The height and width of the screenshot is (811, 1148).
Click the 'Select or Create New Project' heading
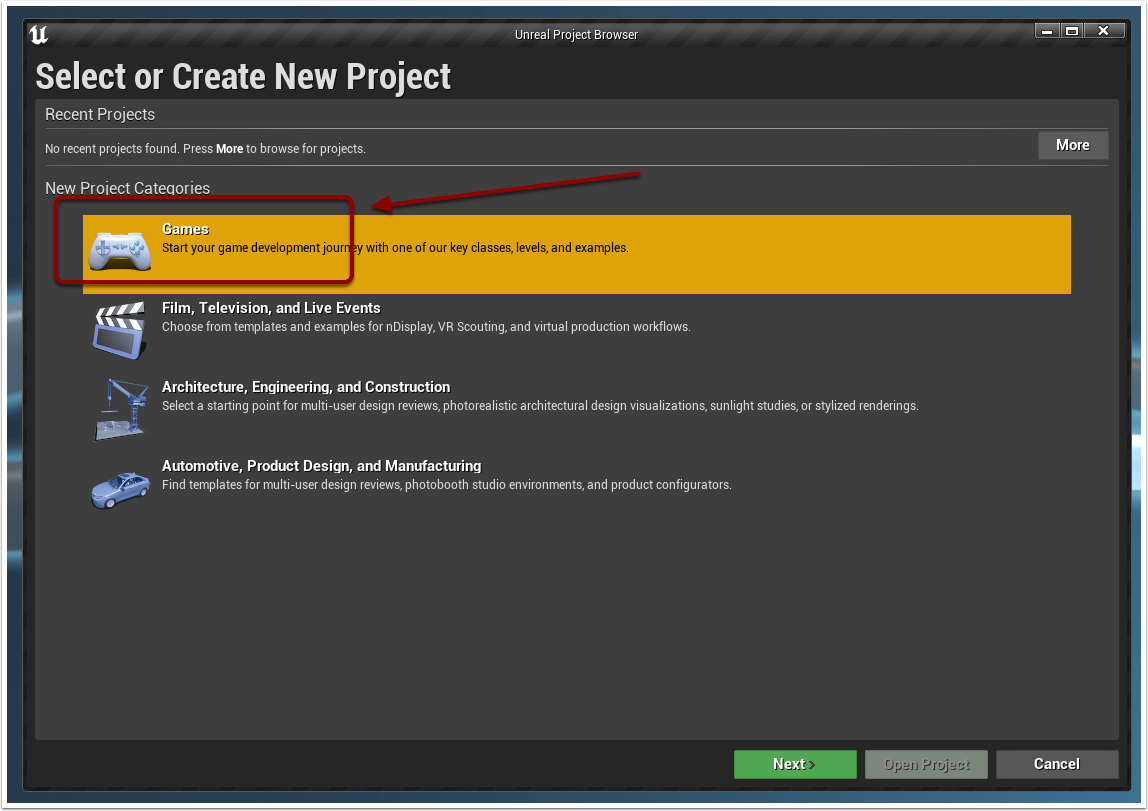tap(243, 77)
